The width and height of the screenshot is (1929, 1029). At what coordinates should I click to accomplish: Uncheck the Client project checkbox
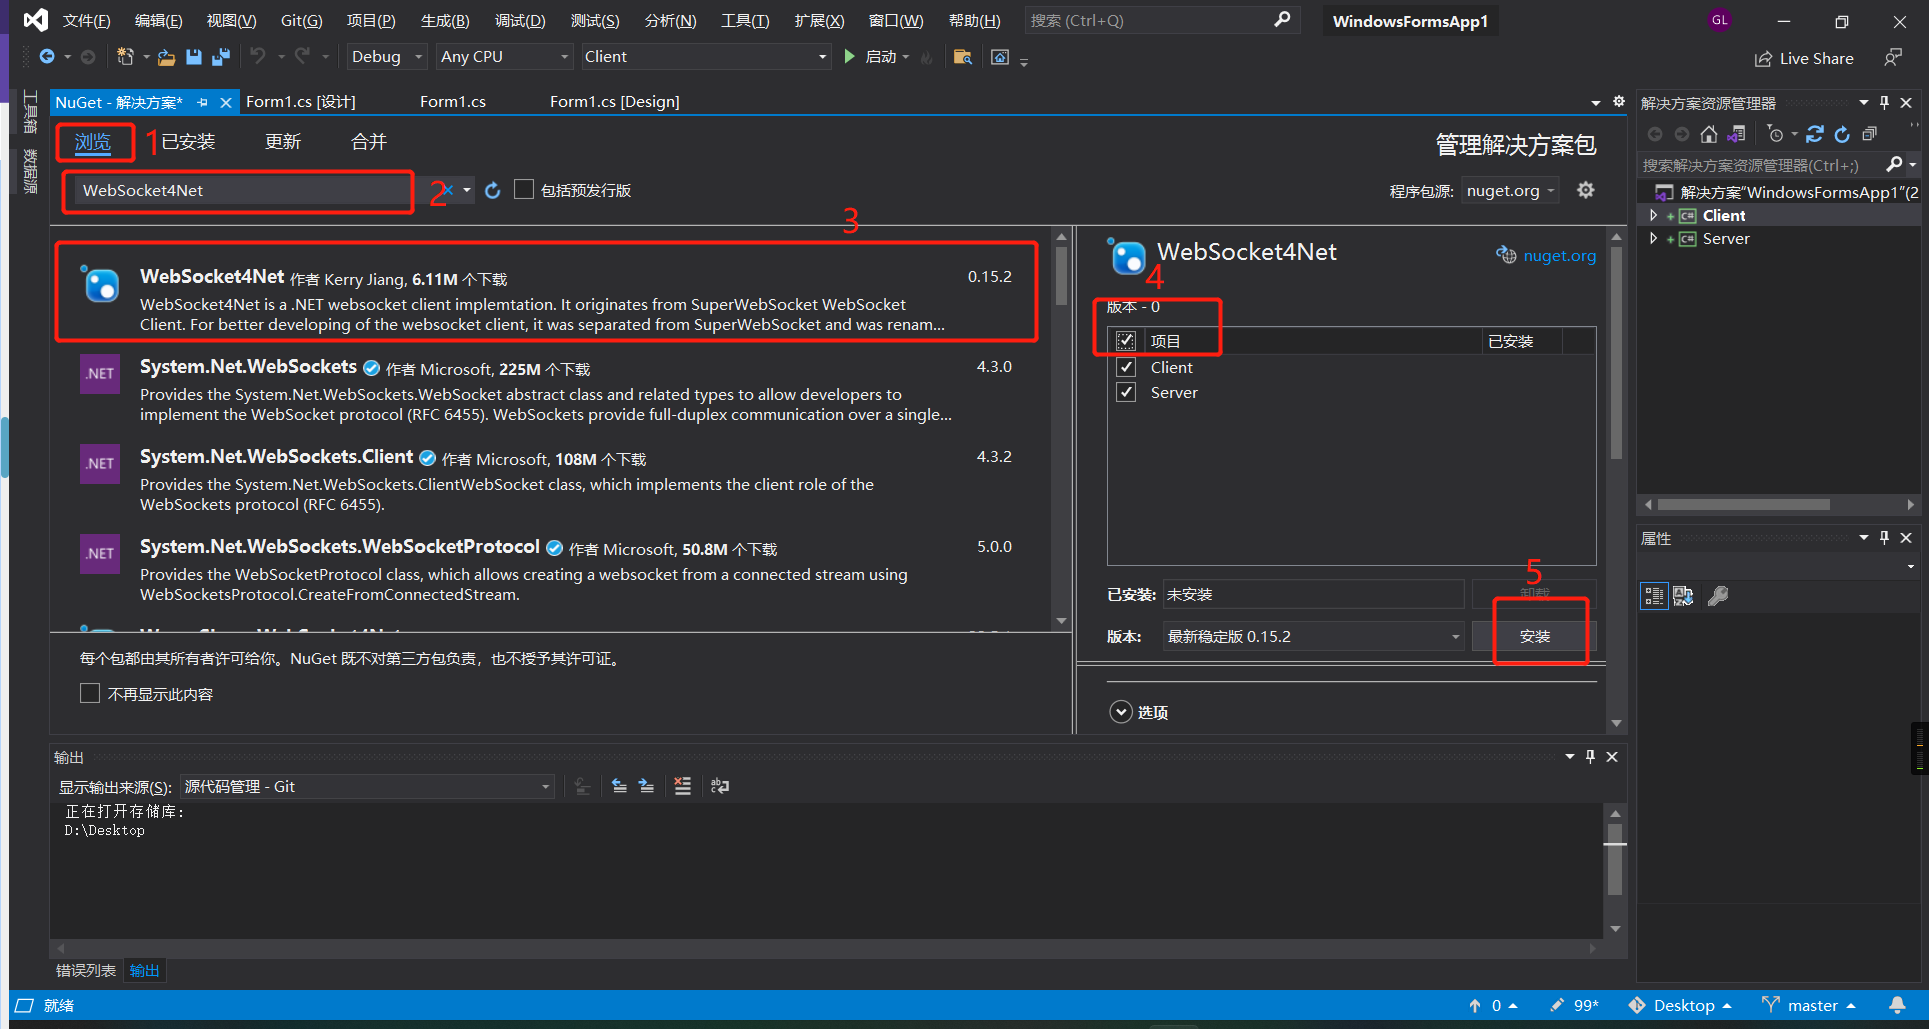coord(1126,367)
